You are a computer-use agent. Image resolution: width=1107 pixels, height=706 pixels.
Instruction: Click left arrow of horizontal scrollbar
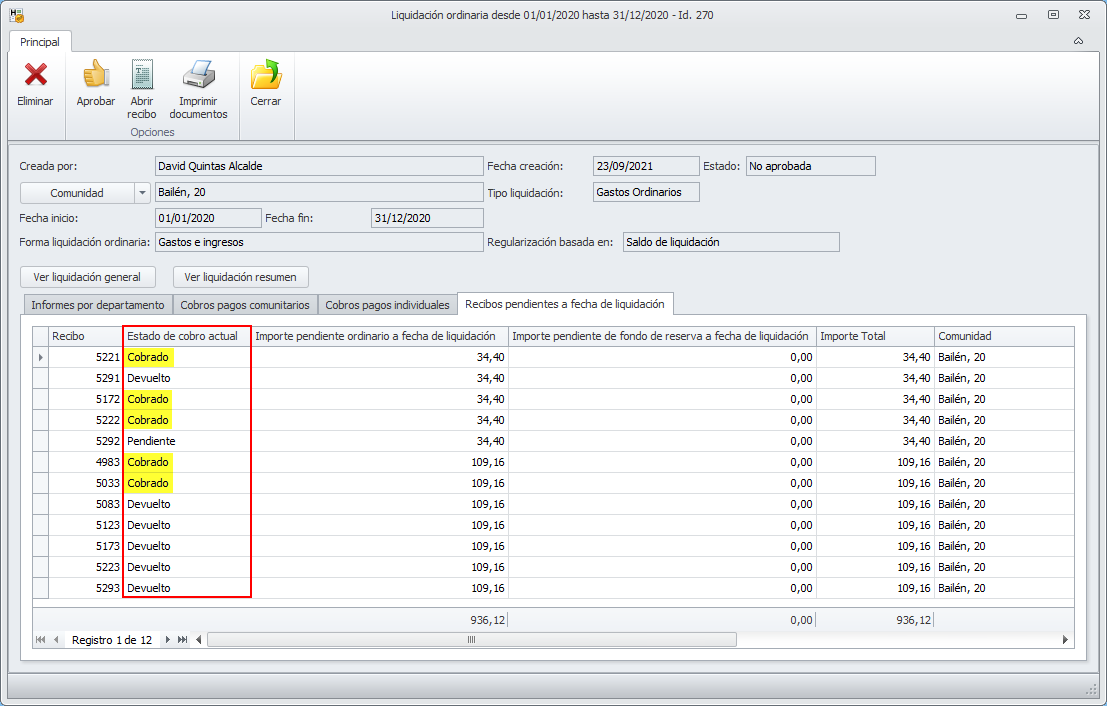[199, 640]
